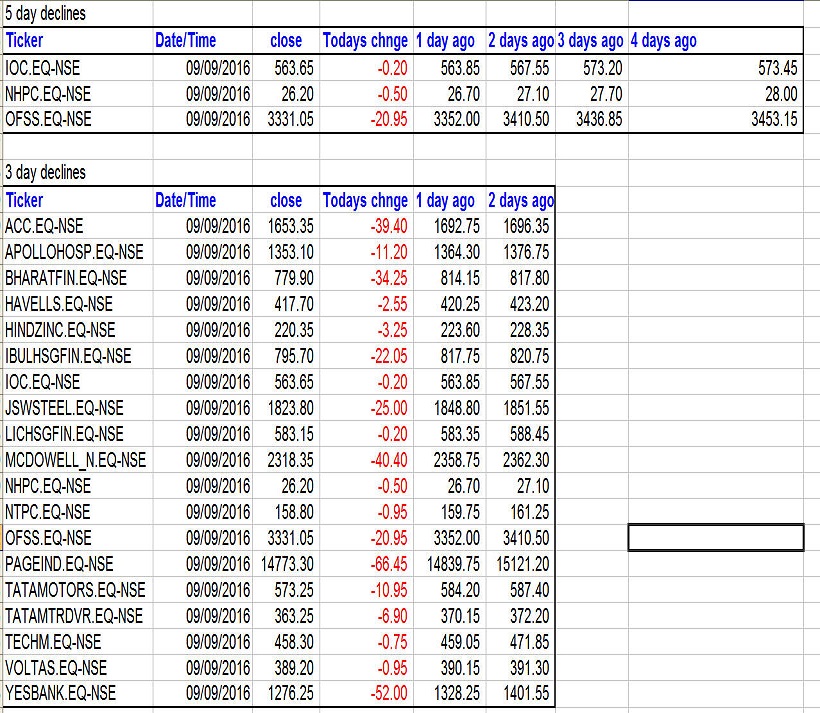
Task: Click the date cell in HINDZINC row
Action: point(217,330)
